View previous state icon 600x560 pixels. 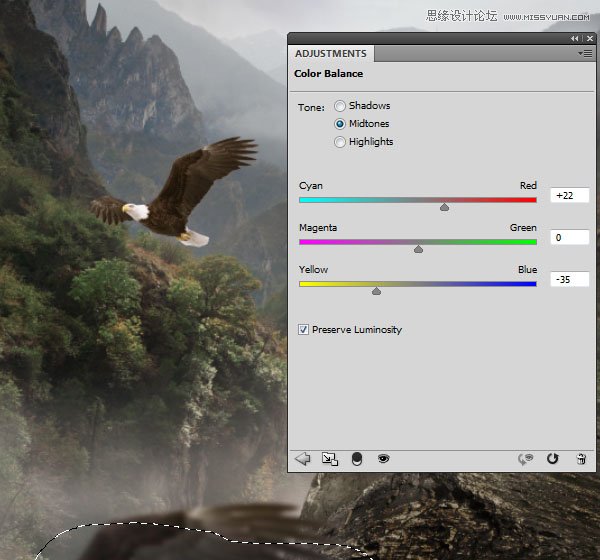[526, 459]
